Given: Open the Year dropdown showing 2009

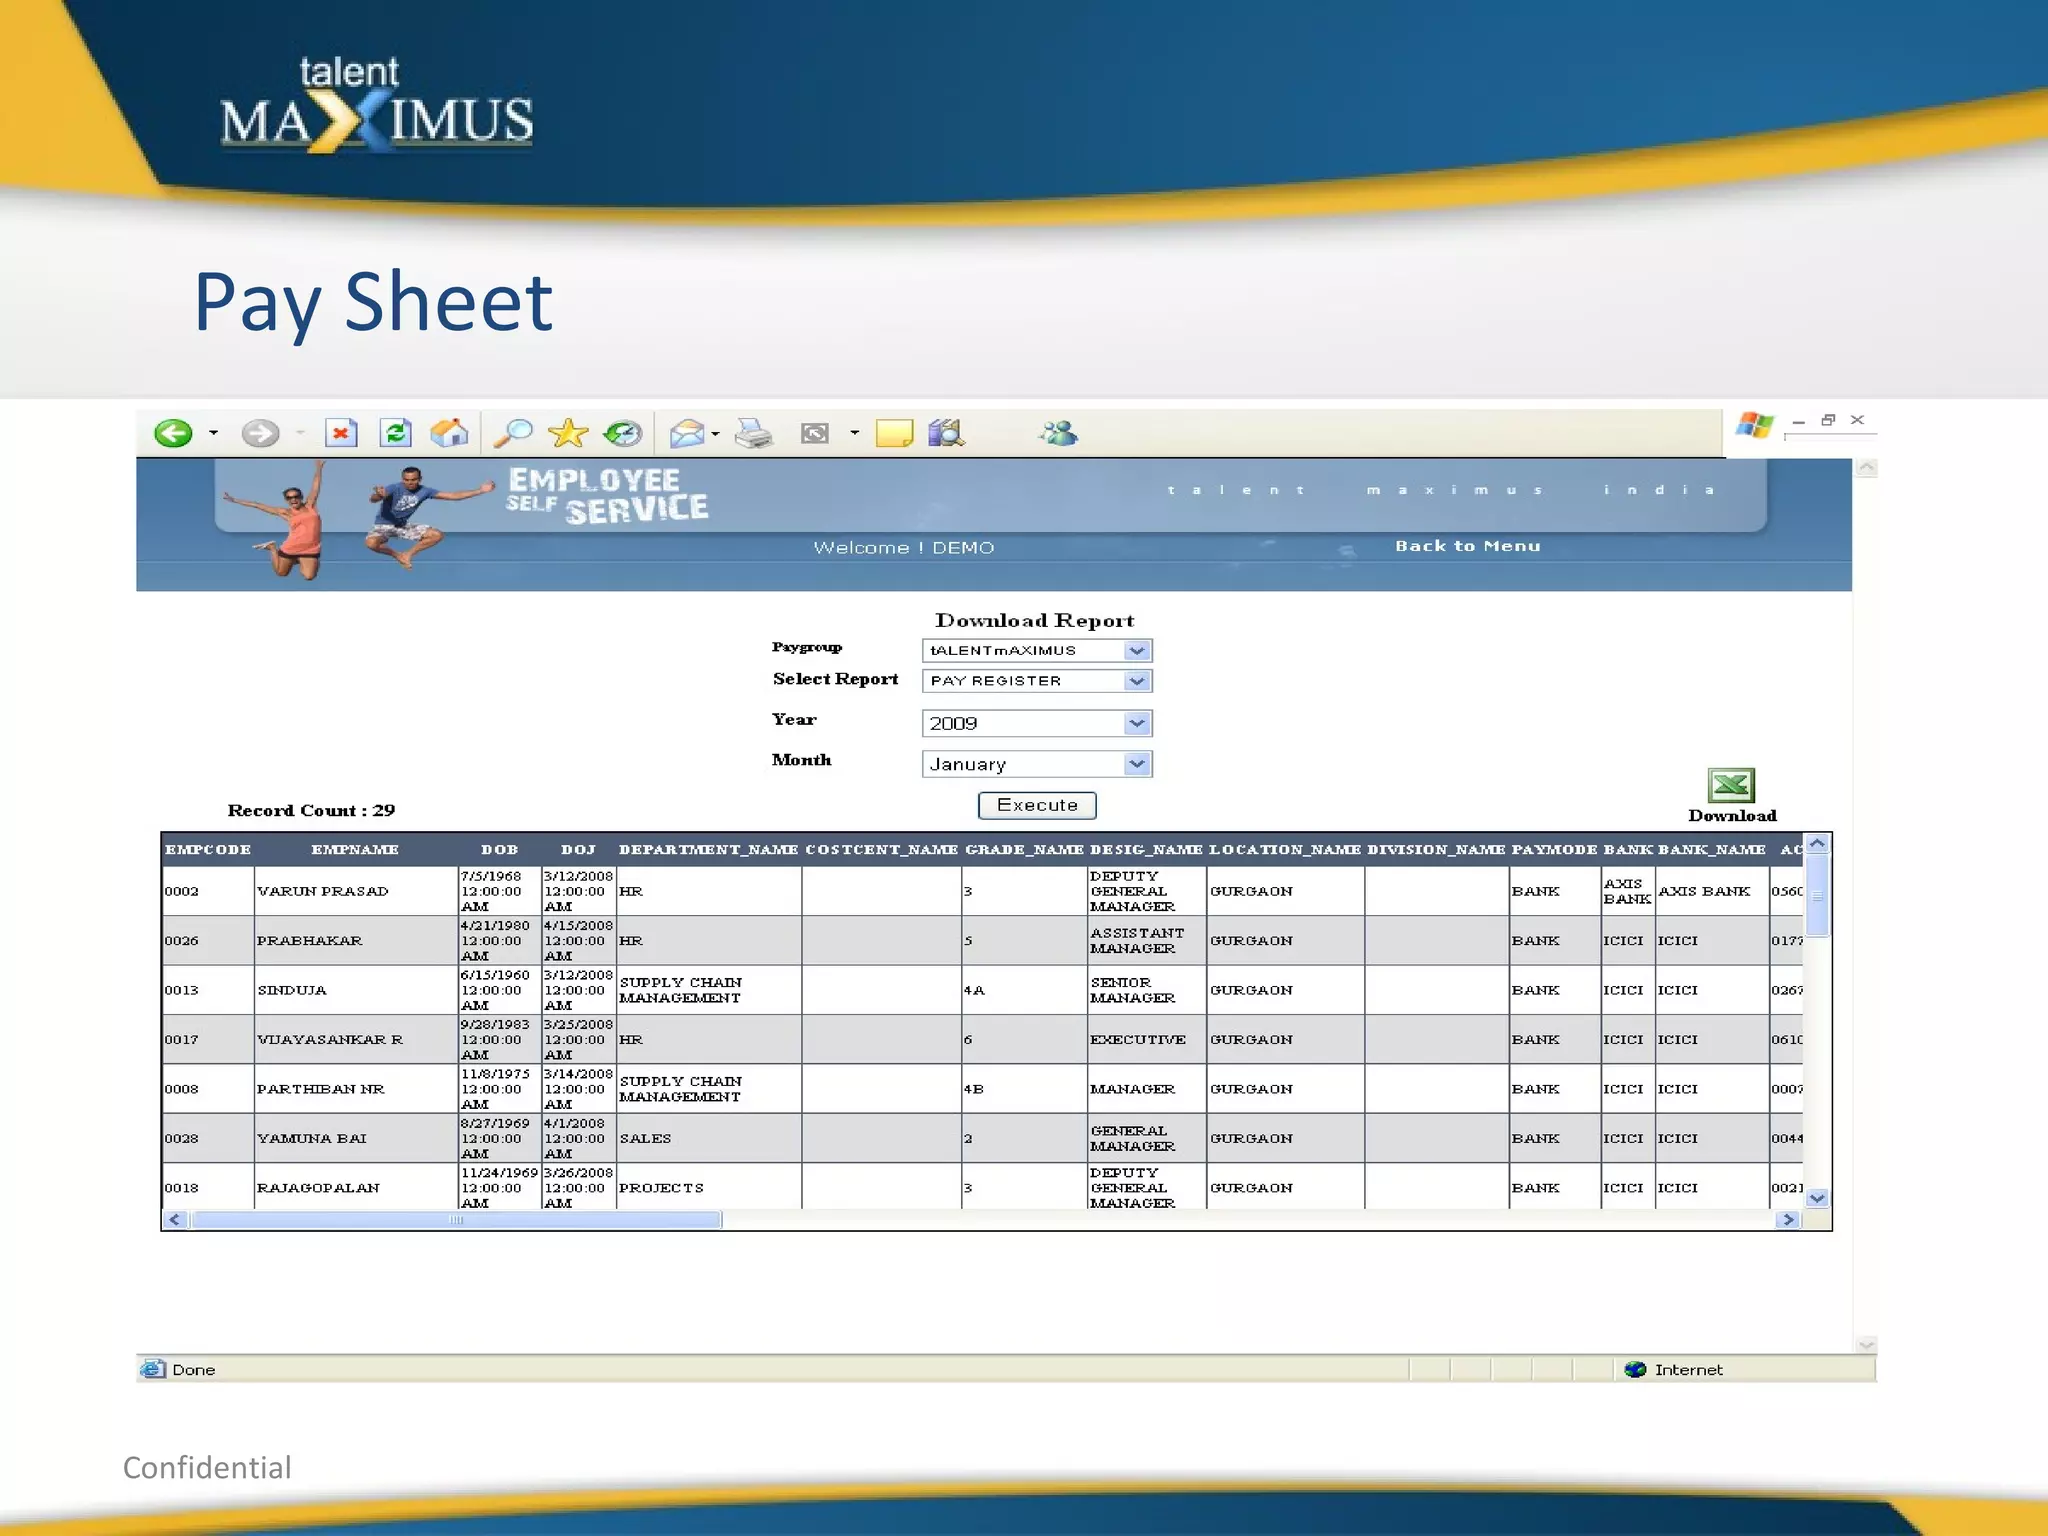Looking at the screenshot, I should (1037, 723).
